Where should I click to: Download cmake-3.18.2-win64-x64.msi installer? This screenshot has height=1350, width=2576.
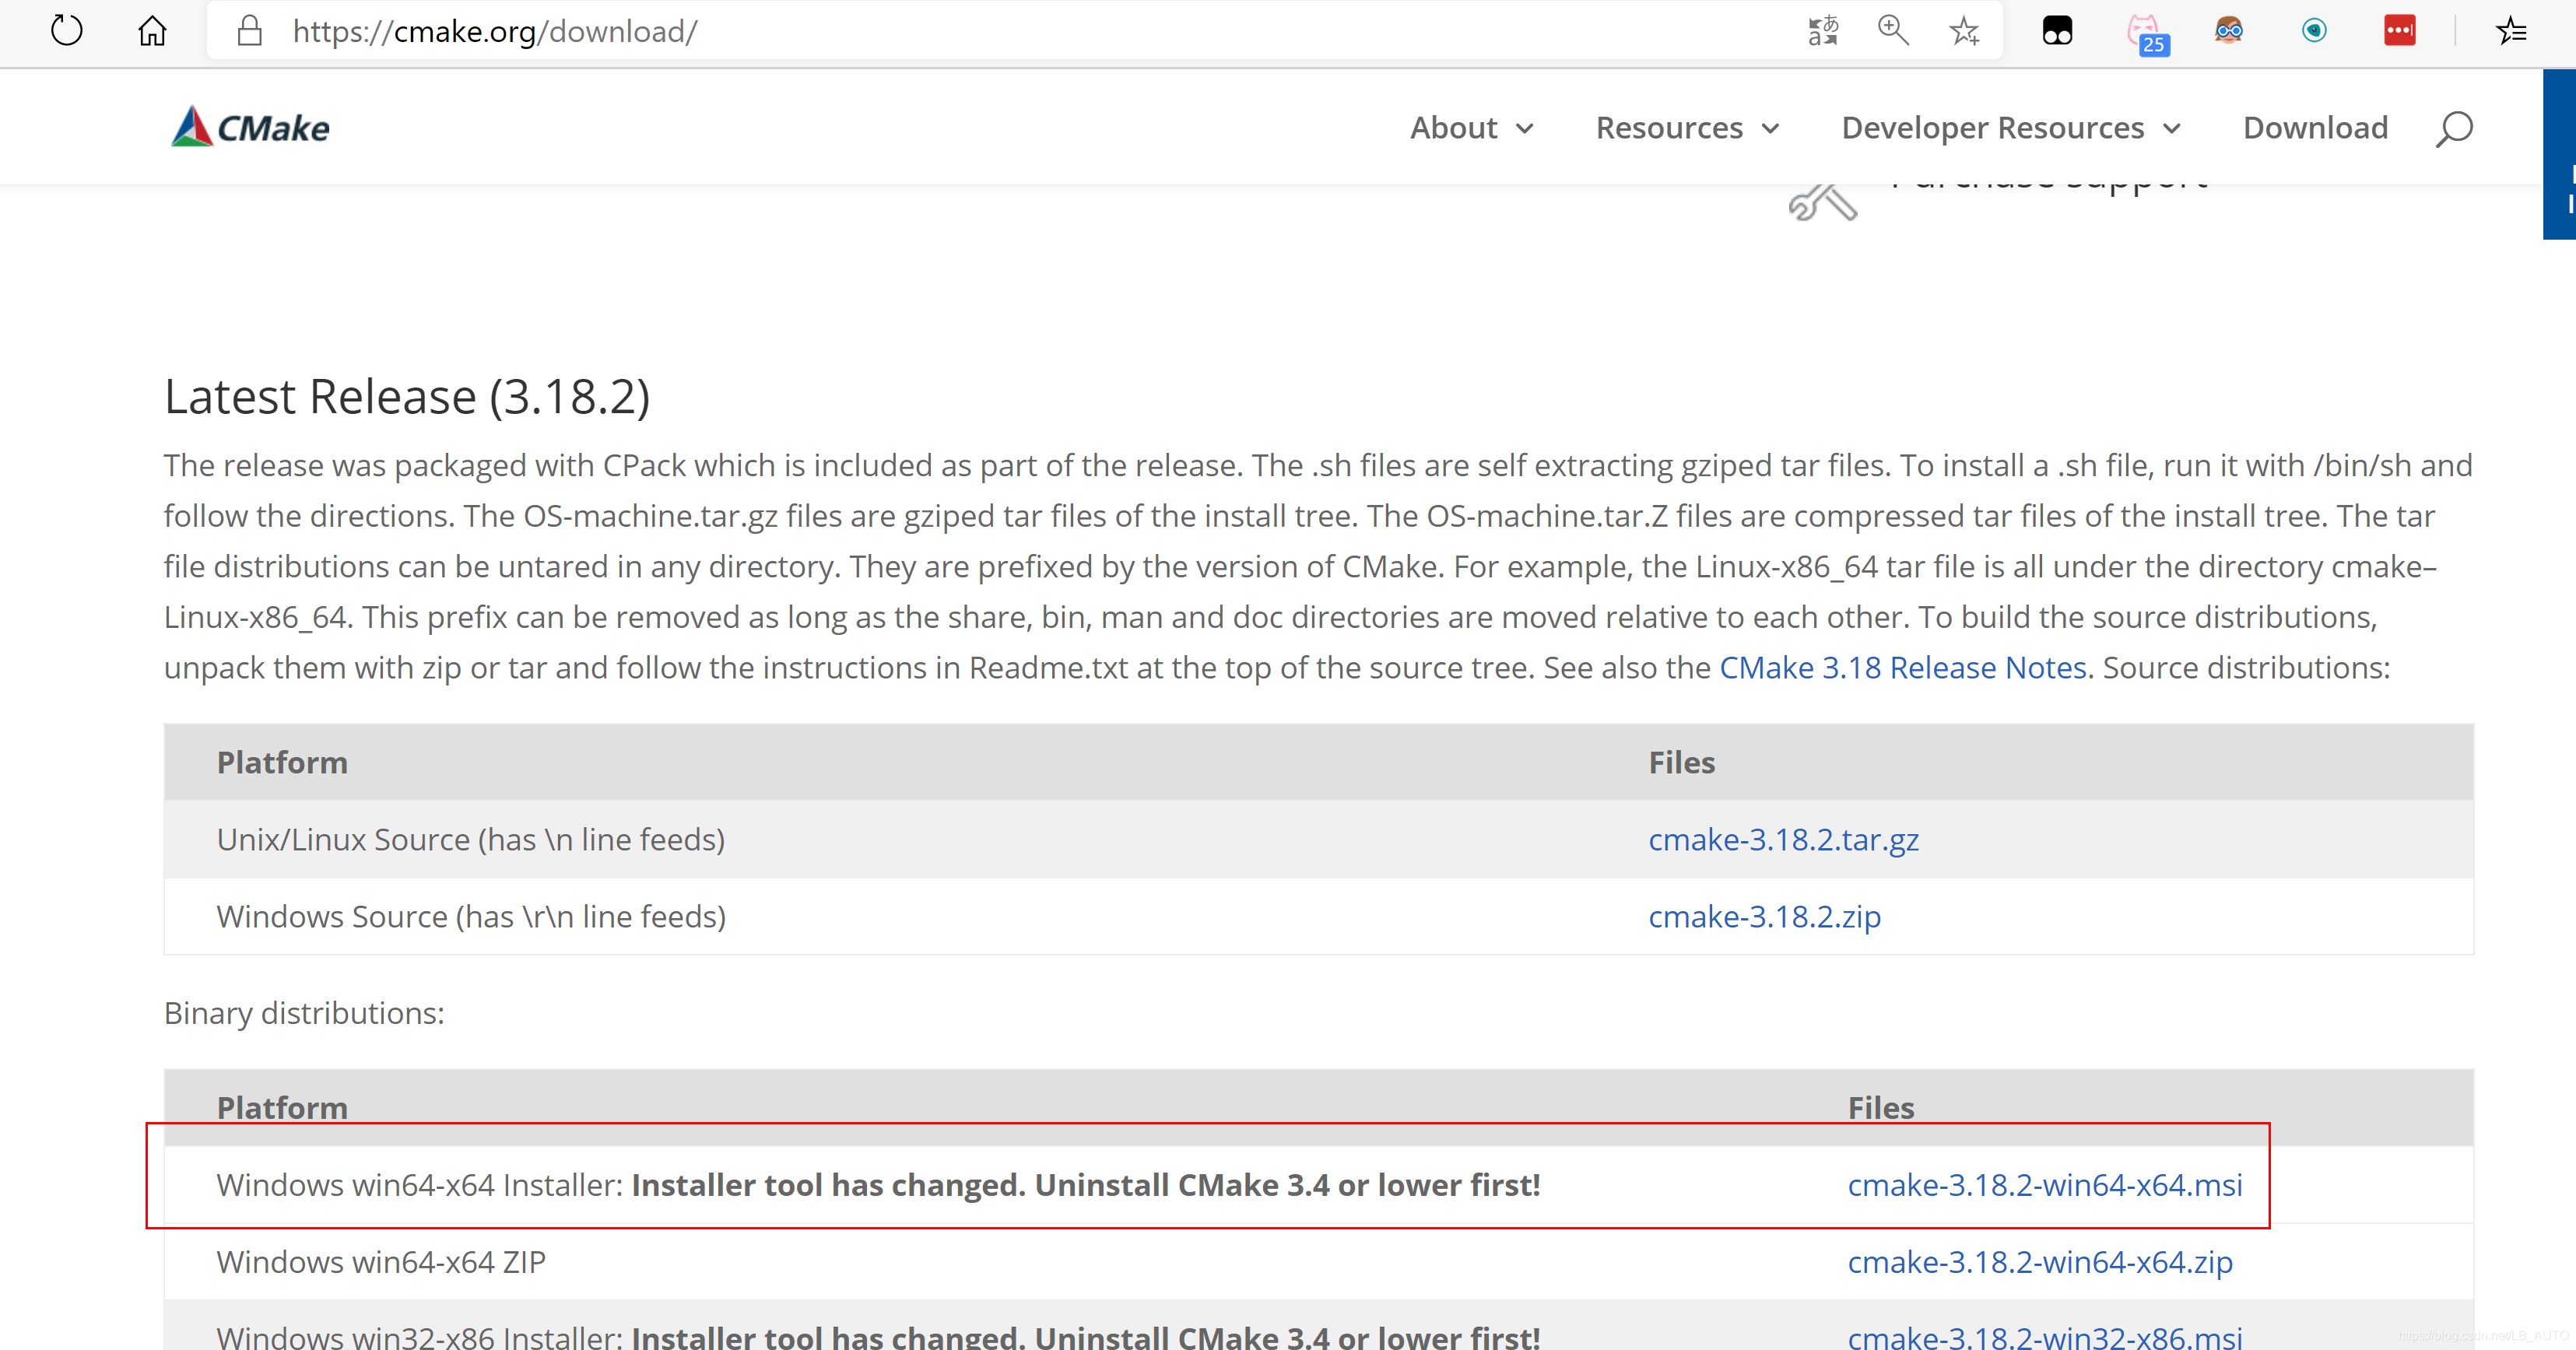click(x=2044, y=1185)
